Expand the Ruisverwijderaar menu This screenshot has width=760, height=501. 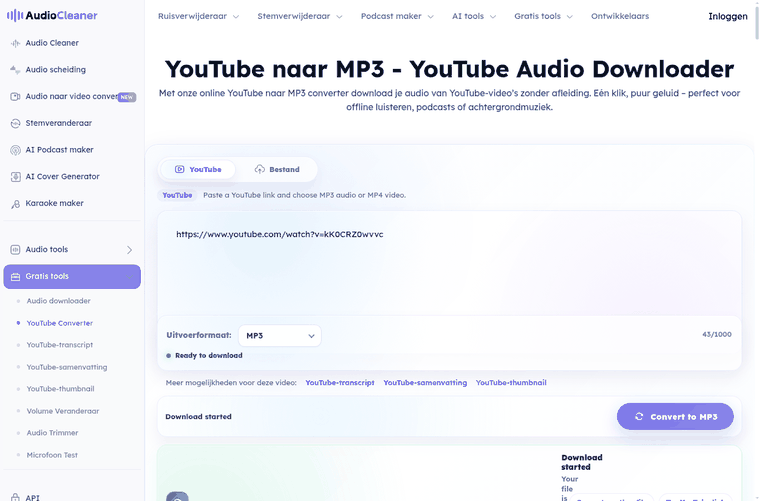click(x=198, y=16)
